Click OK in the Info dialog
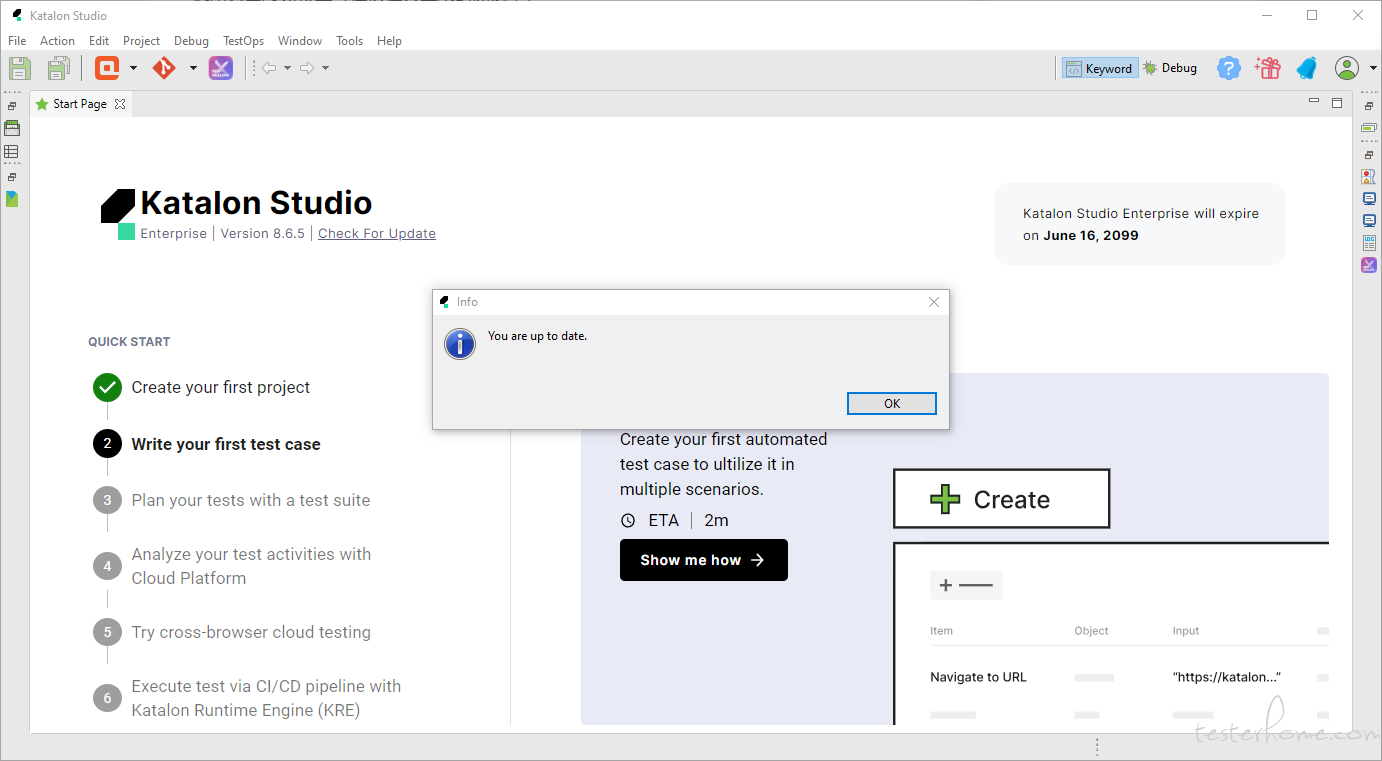 coord(892,403)
